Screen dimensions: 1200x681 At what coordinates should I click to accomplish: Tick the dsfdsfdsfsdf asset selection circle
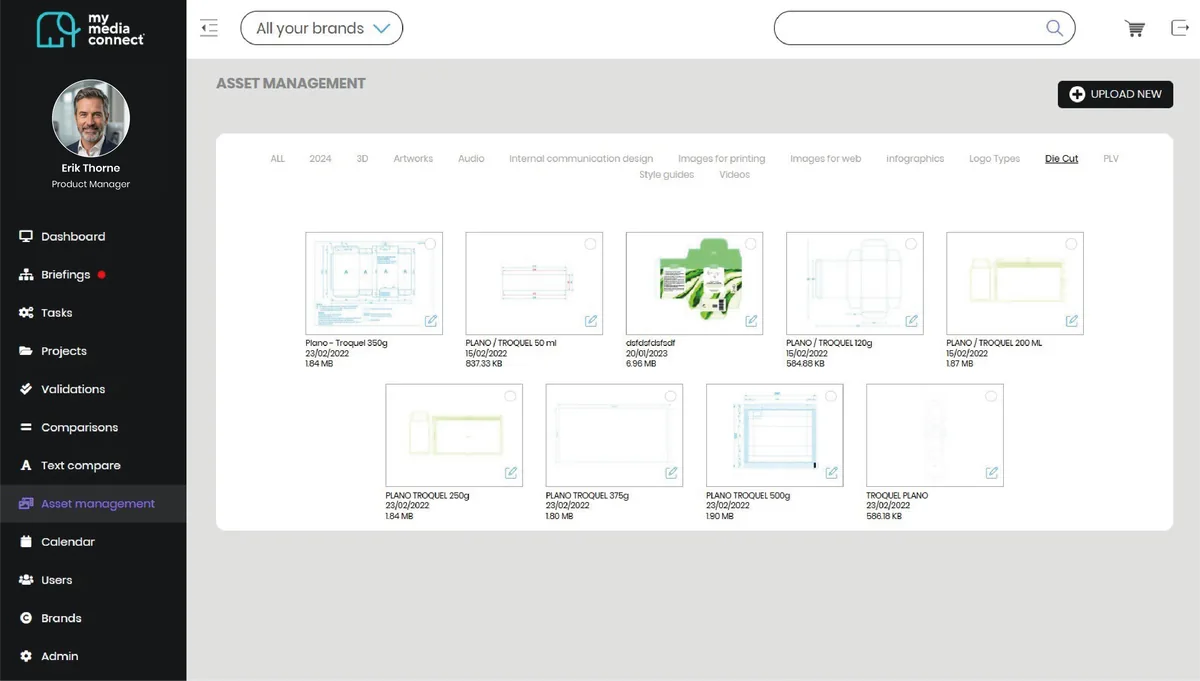750,244
